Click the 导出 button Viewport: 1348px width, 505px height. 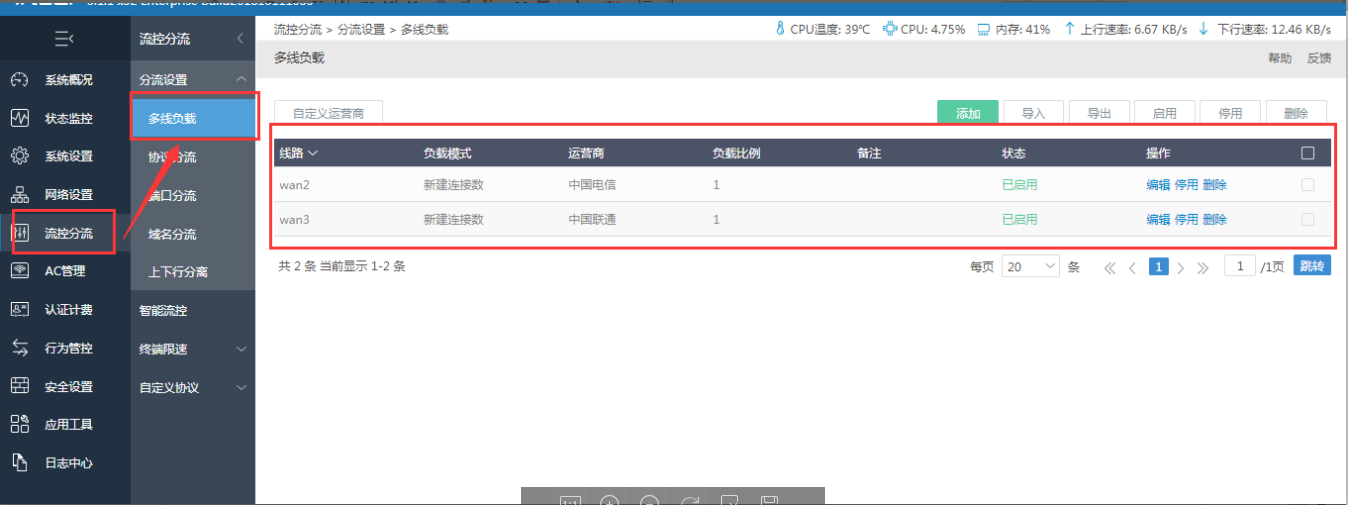click(x=1099, y=113)
